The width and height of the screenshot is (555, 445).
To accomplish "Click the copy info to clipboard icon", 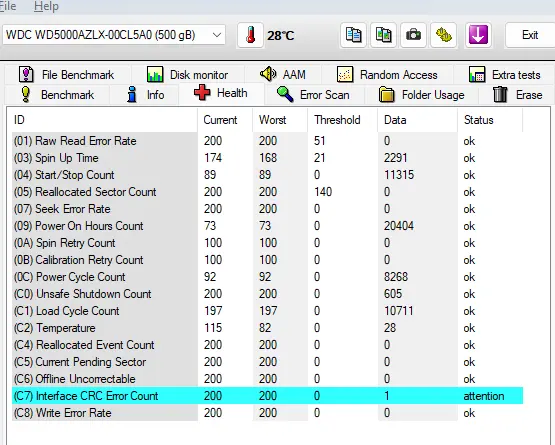I will coord(353,35).
